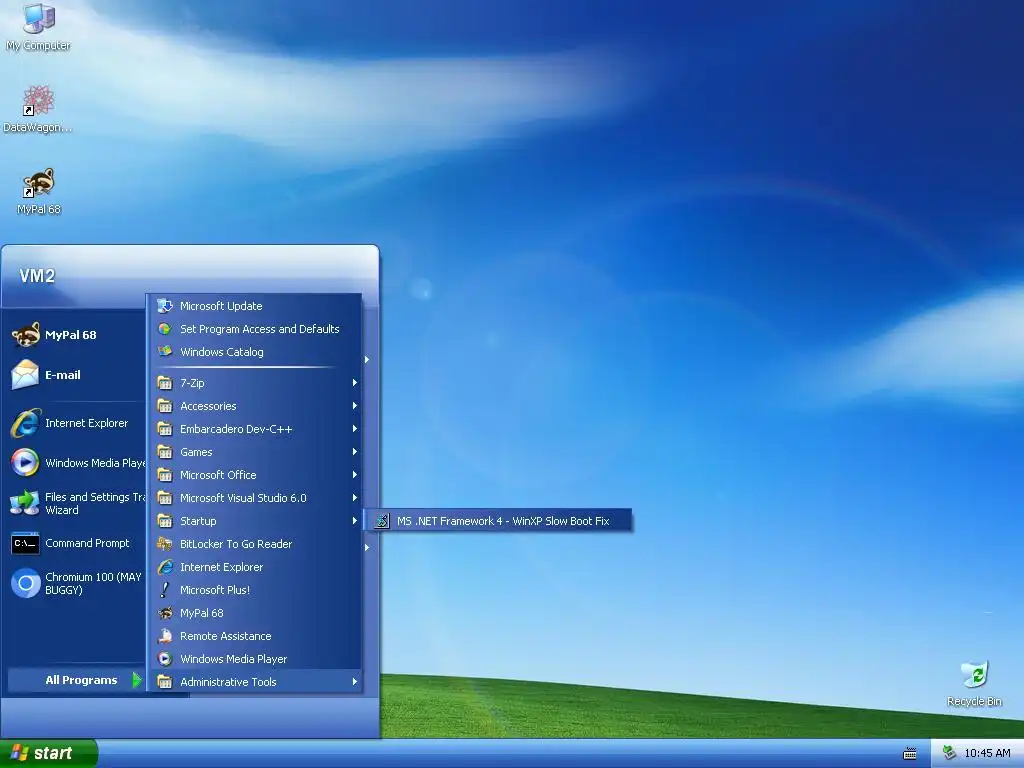Click the Command Prompt icon
This screenshot has width=1024, height=768.
pyautogui.click(x=25, y=543)
